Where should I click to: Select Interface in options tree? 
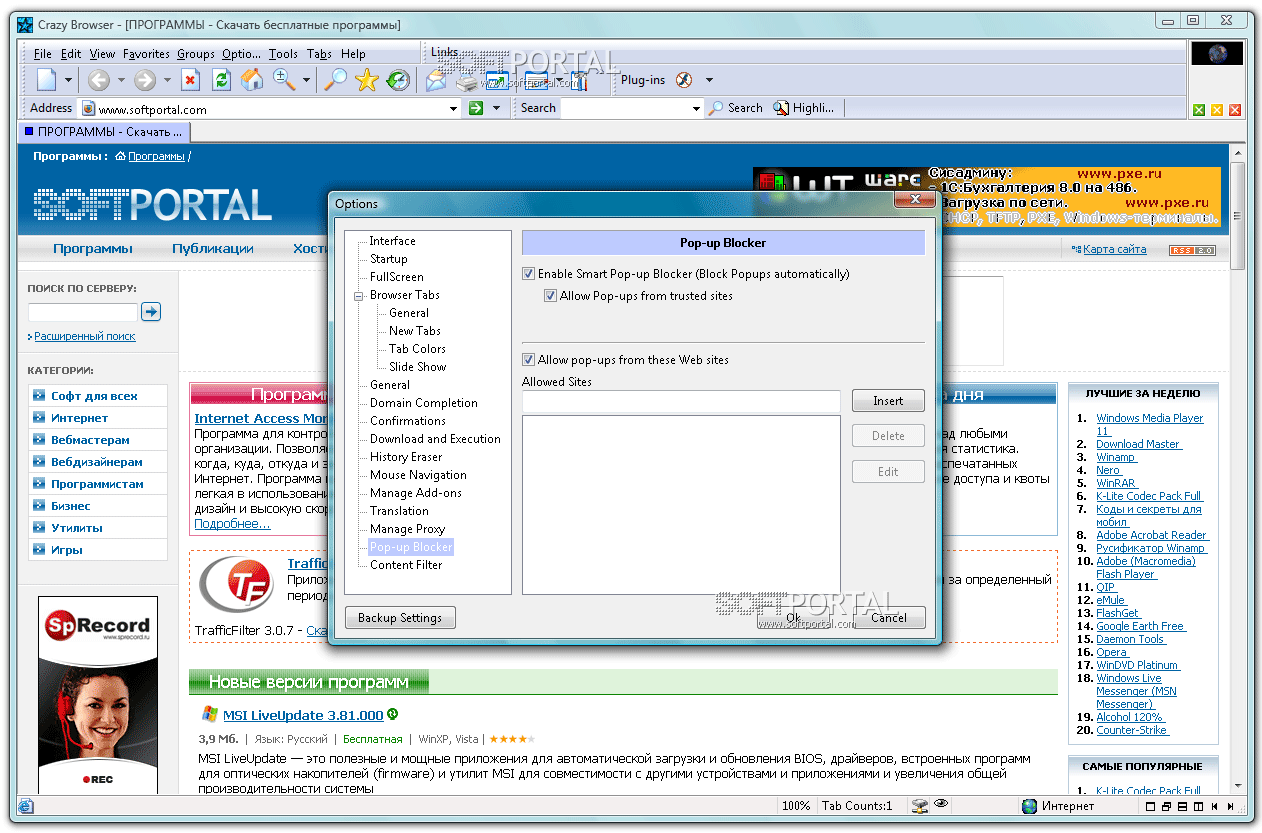point(392,241)
